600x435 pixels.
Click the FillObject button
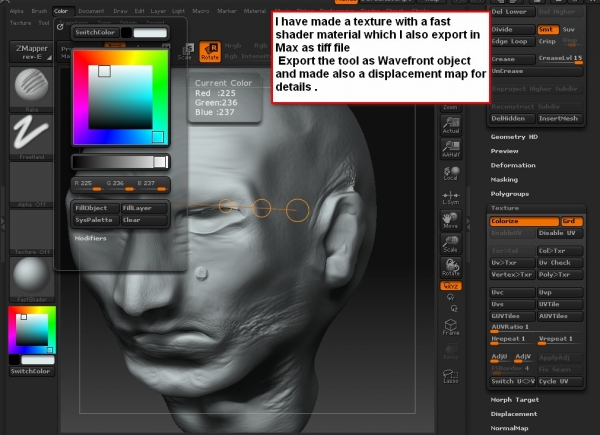coord(95,208)
